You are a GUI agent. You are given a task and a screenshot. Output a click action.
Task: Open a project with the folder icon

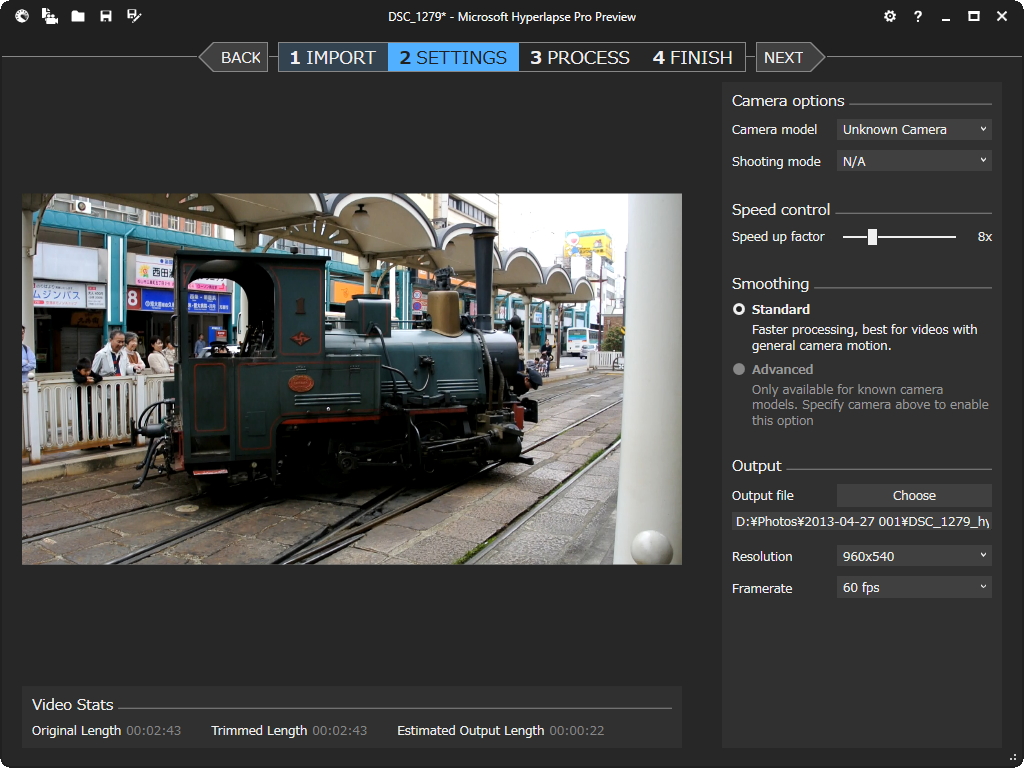[78, 16]
